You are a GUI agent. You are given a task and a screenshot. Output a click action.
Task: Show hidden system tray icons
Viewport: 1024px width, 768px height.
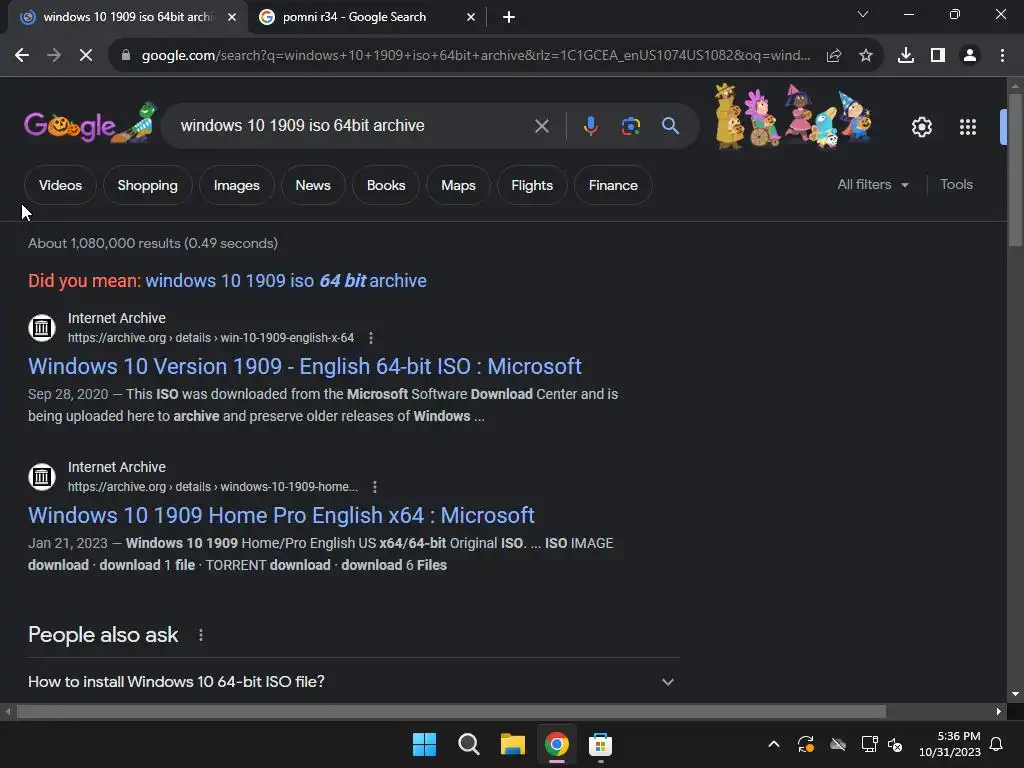tap(774, 744)
